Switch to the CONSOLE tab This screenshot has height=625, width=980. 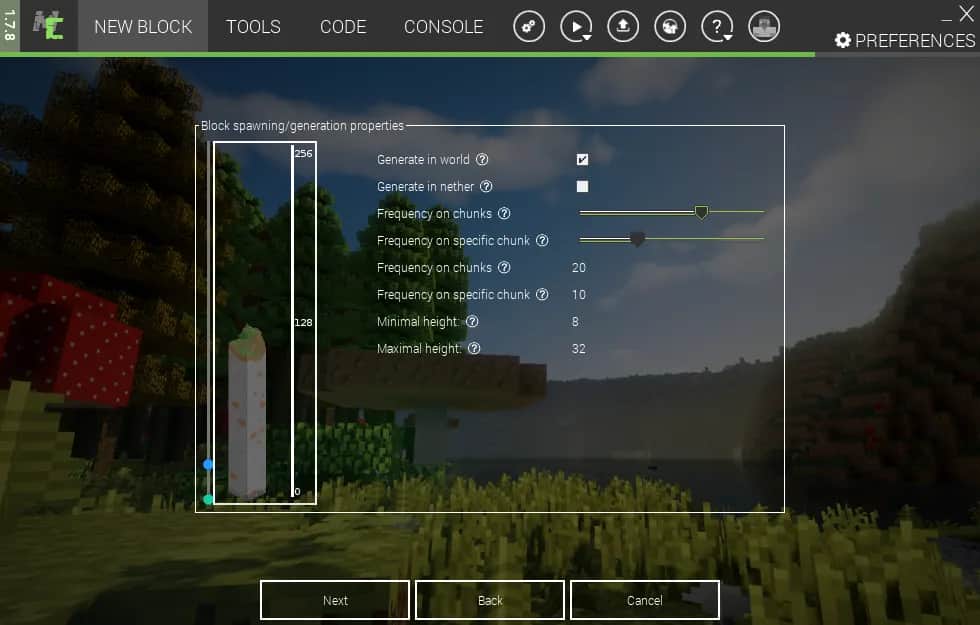click(443, 27)
